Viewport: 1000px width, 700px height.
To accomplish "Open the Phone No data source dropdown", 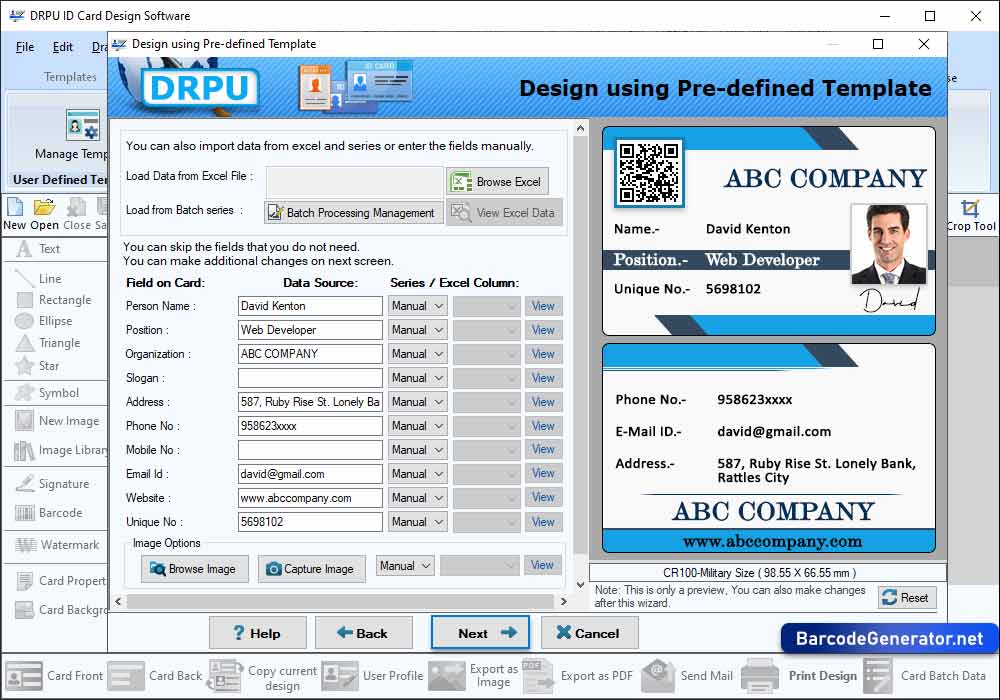I will tap(418, 426).
